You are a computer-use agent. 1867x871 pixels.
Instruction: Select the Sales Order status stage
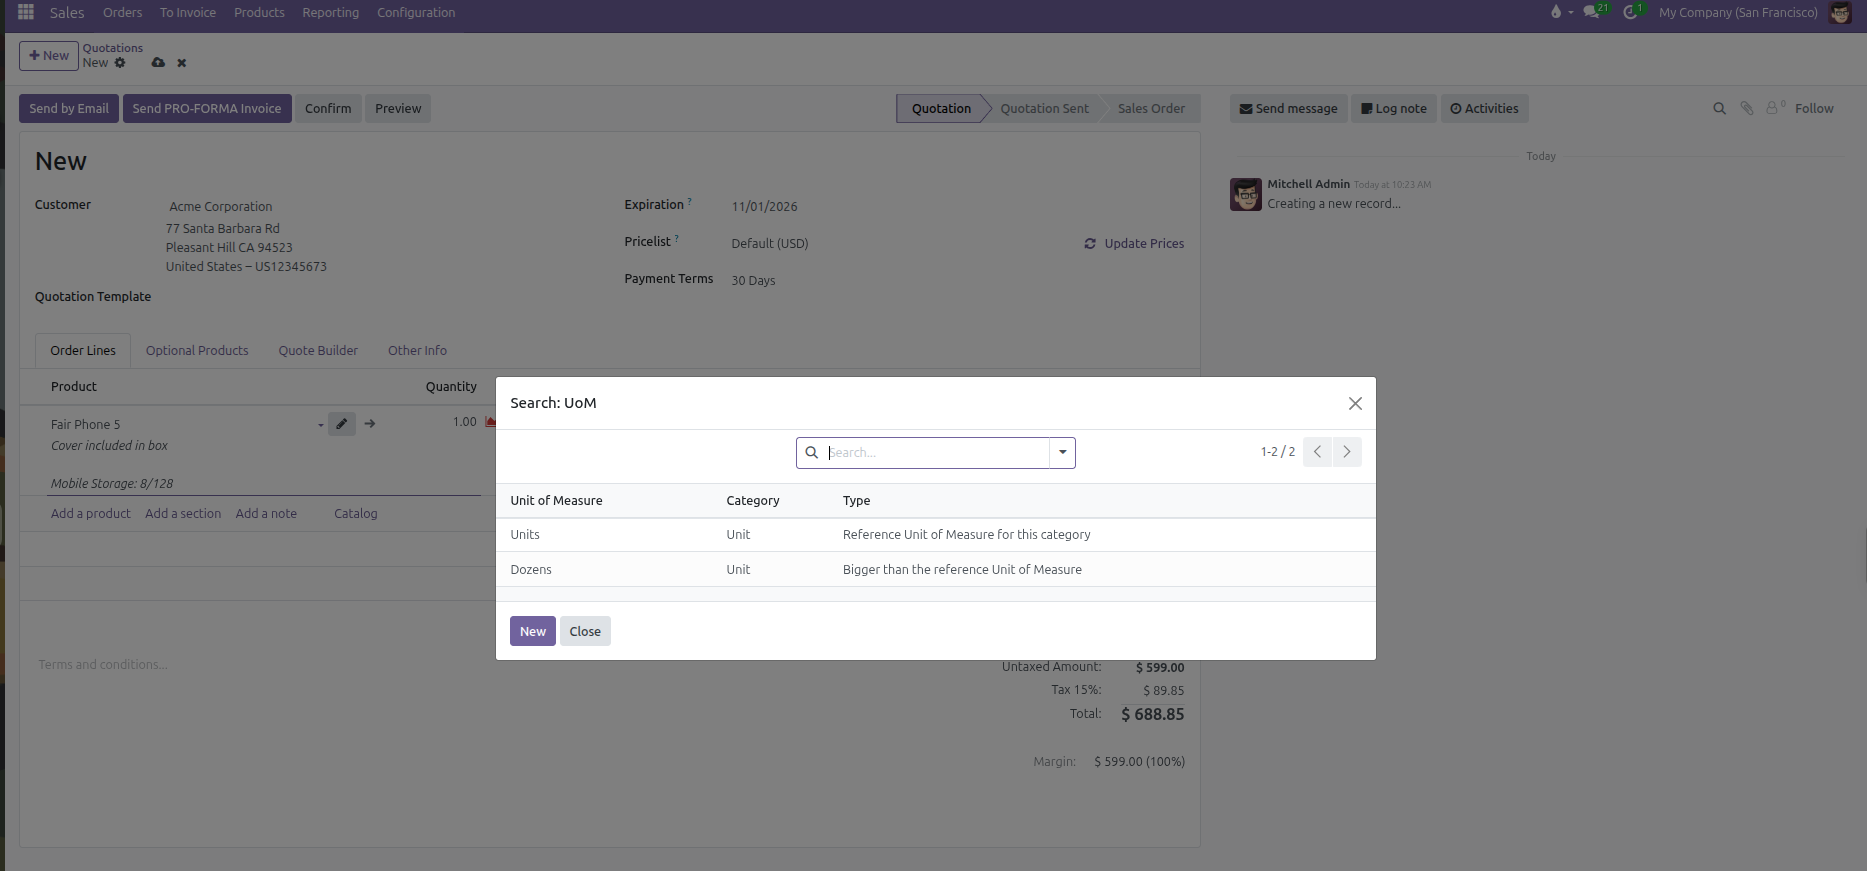pyautogui.click(x=1151, y=108)
